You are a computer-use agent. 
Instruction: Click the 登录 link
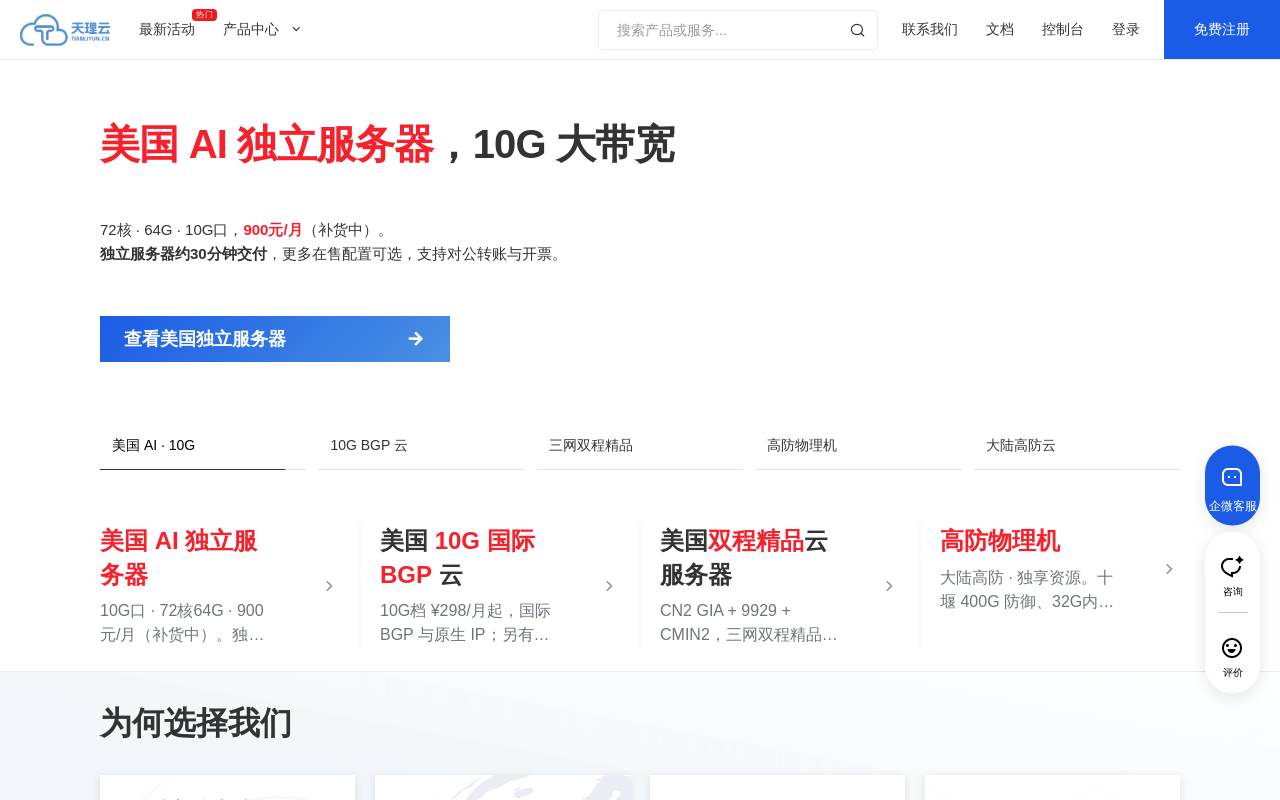pyautogui.click(x=1126, y=30)
